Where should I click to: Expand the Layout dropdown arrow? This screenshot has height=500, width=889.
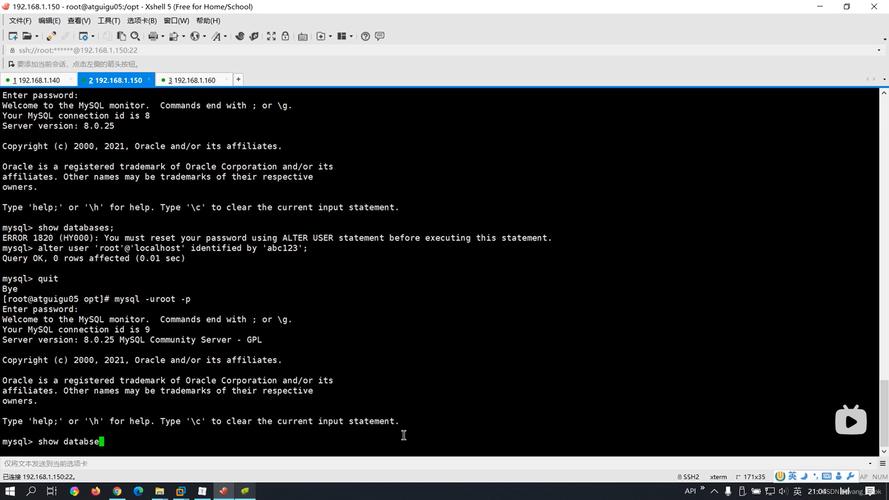coord(352,36)
